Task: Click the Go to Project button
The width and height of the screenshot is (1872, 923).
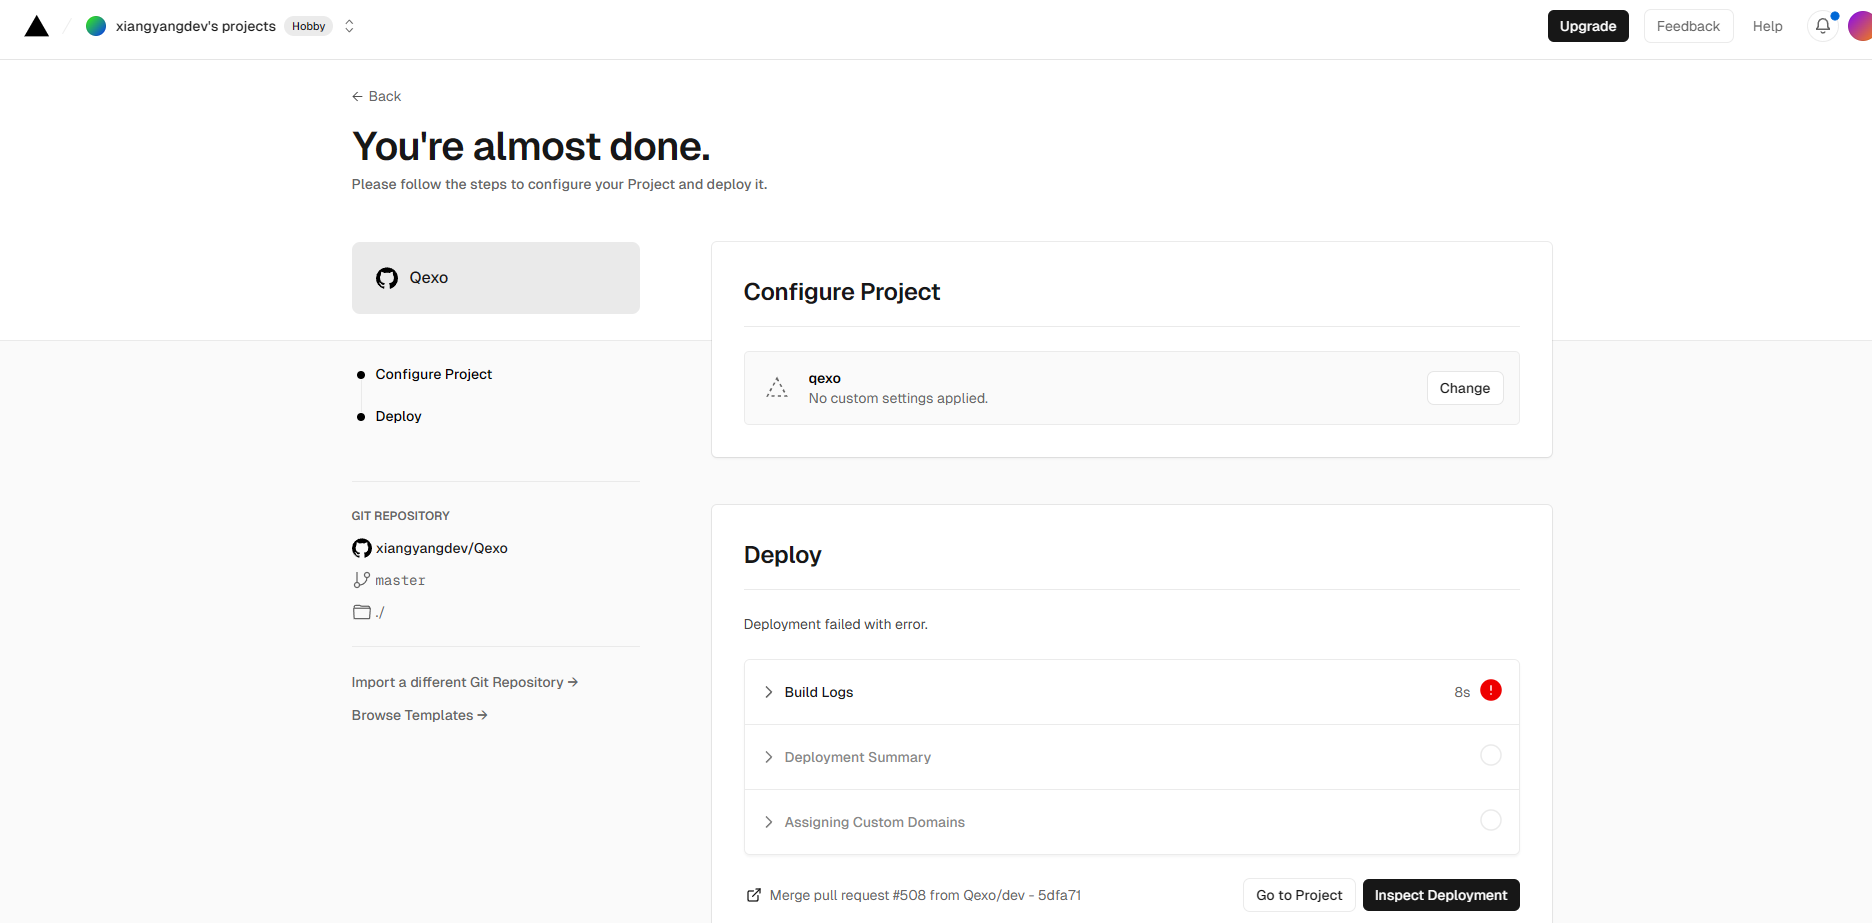Action: coord(1299,895)
